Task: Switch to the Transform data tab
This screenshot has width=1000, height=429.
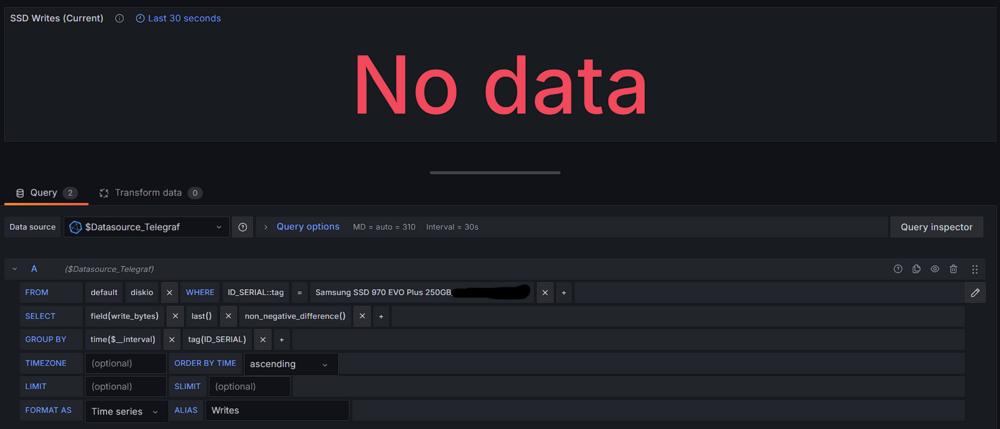Action: pyautogui.click(x=151, y=193)
